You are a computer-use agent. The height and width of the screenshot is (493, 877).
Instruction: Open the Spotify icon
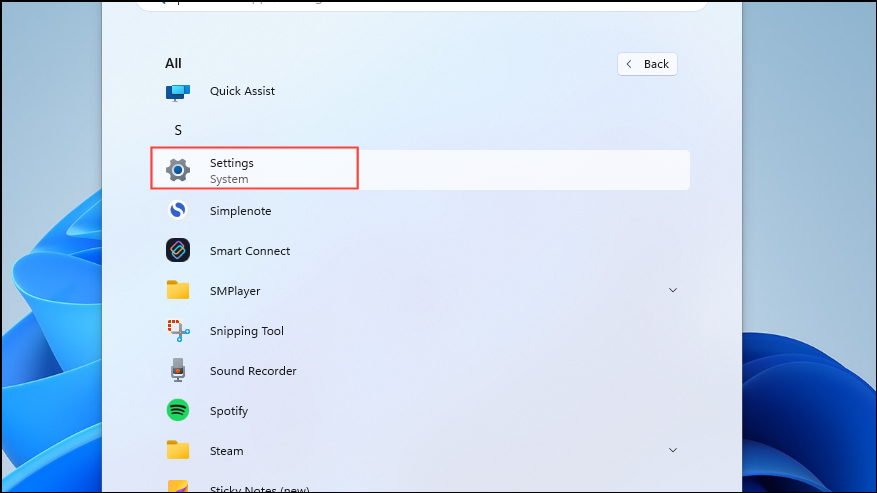[x=178, y=410]
